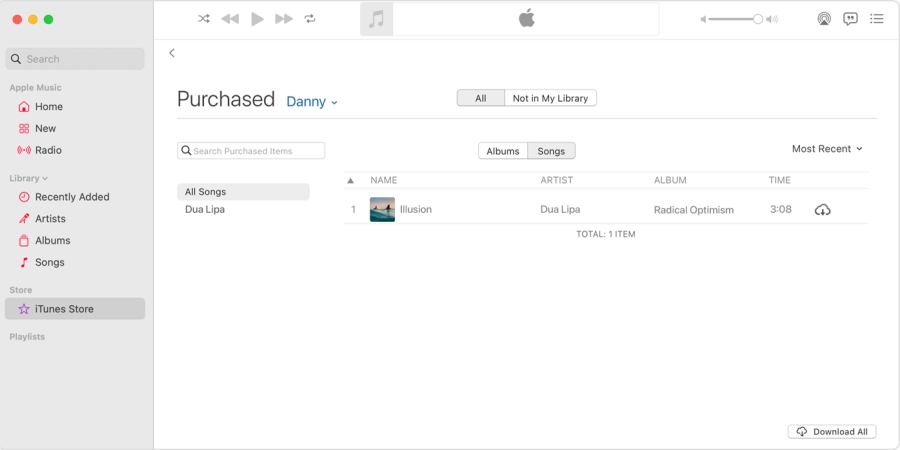Click the Apple Music section header
Image resolution: width=900 pixels, height=450 pixels.
[36, 88]
